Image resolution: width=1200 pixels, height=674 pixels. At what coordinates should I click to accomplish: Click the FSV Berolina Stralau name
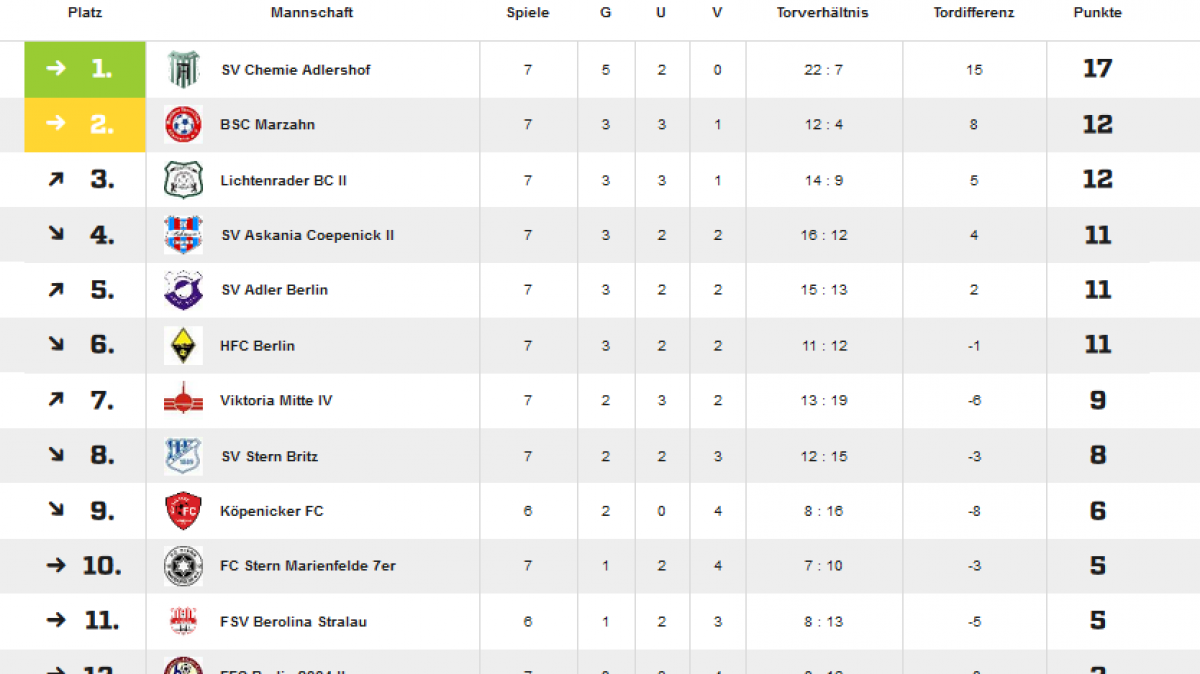coord(294,622)
